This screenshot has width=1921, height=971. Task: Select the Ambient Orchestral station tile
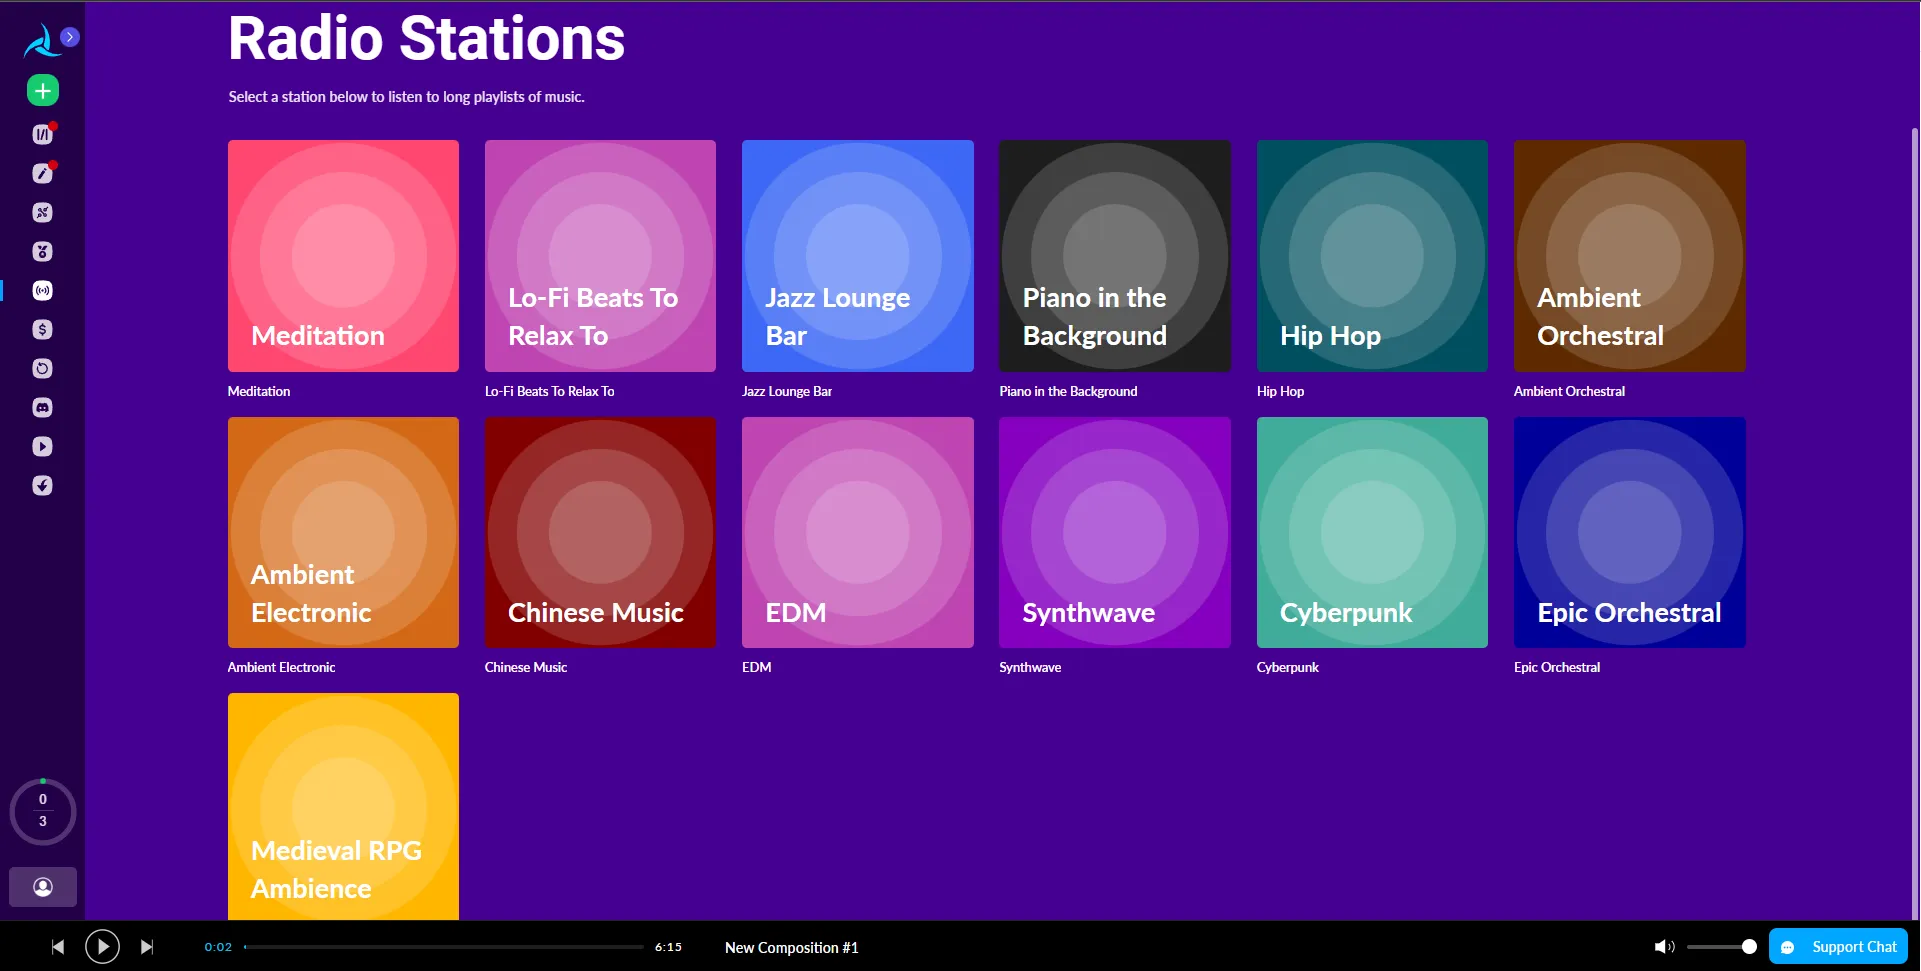tap(1630, 256)
